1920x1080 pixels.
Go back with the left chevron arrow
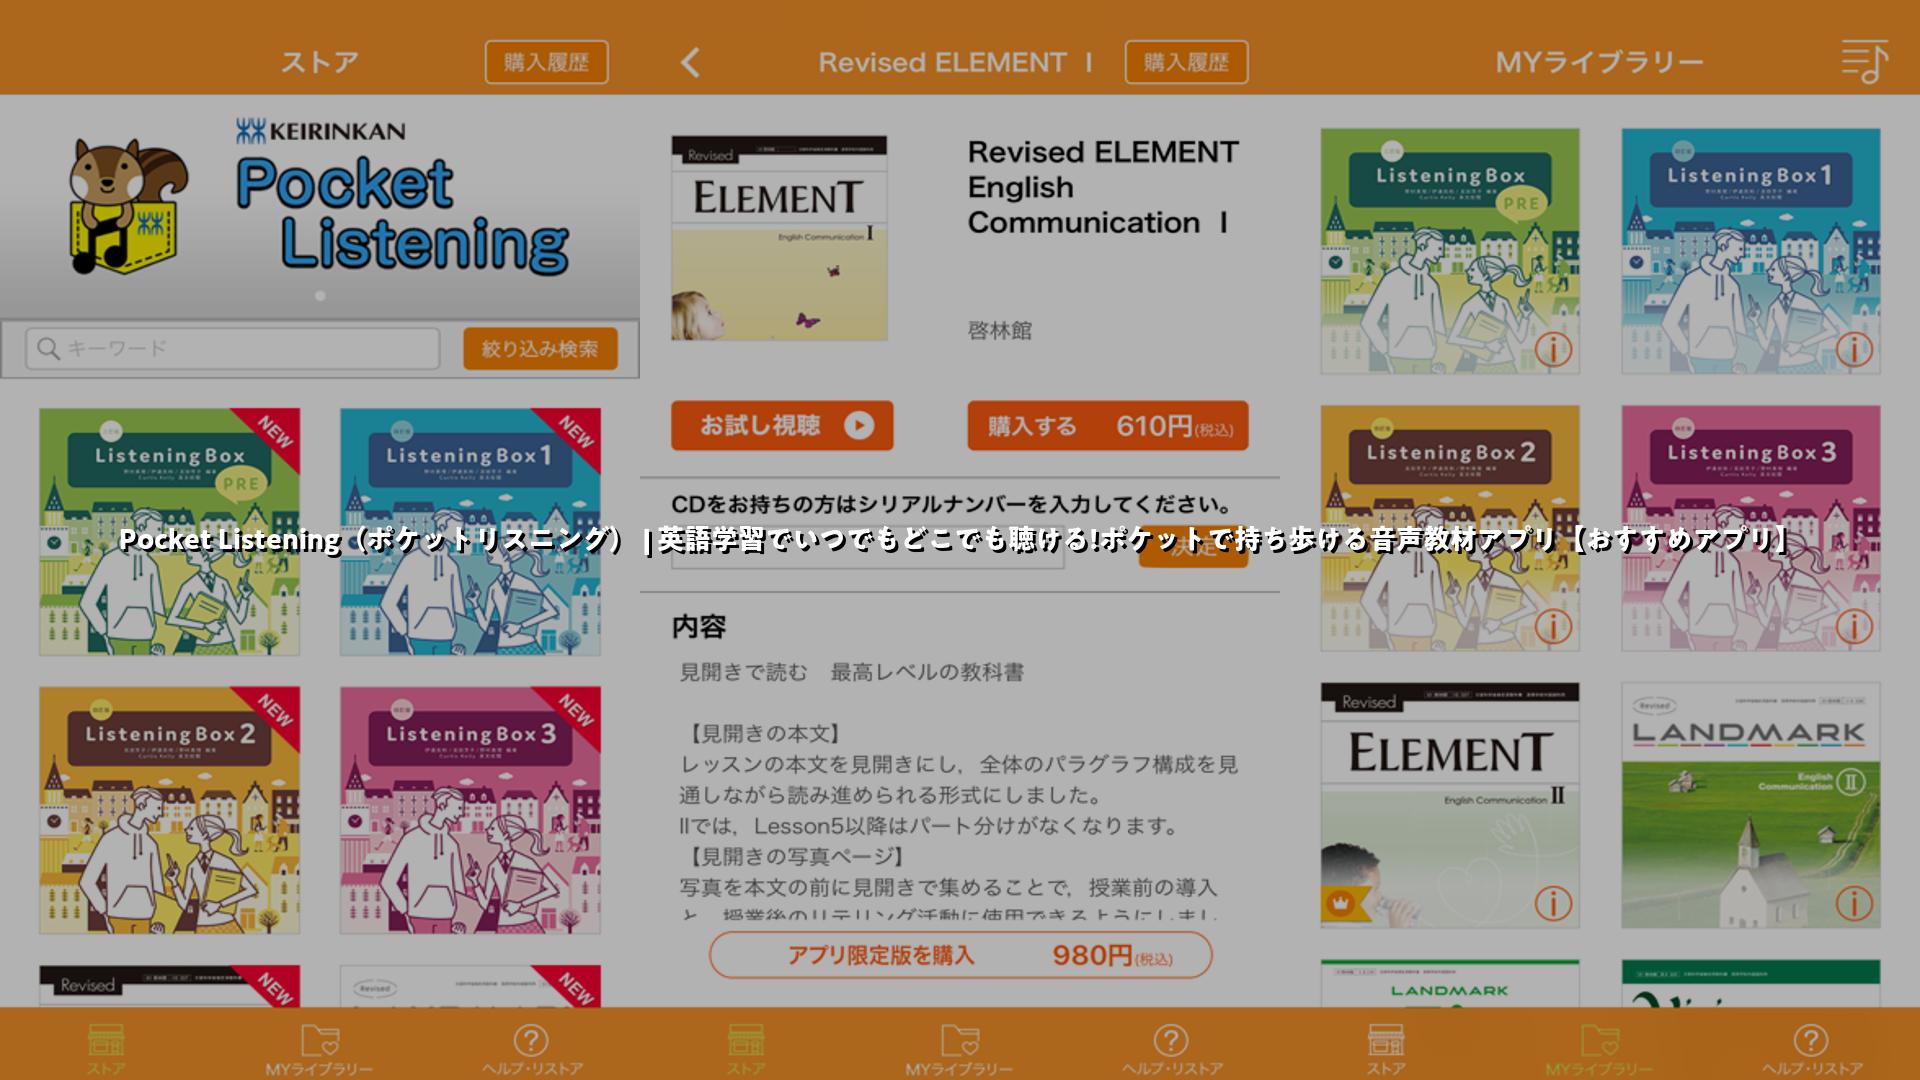point(690,63)
